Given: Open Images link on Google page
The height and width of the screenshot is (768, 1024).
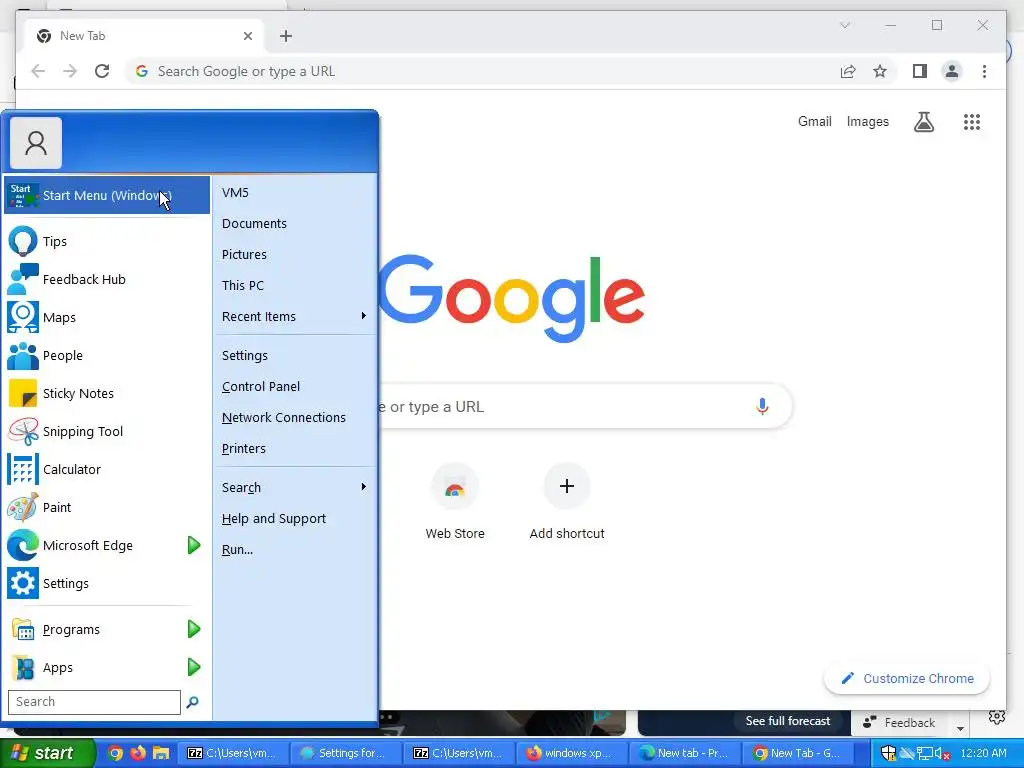Looking at the screenshot, I should (867, 121).
